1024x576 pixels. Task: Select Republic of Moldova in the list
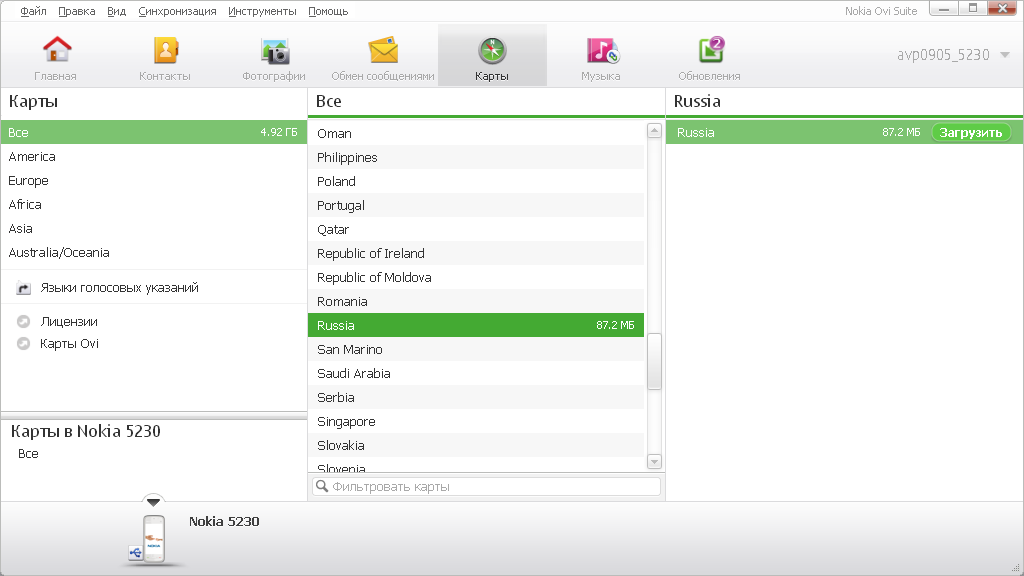[476, 278]
